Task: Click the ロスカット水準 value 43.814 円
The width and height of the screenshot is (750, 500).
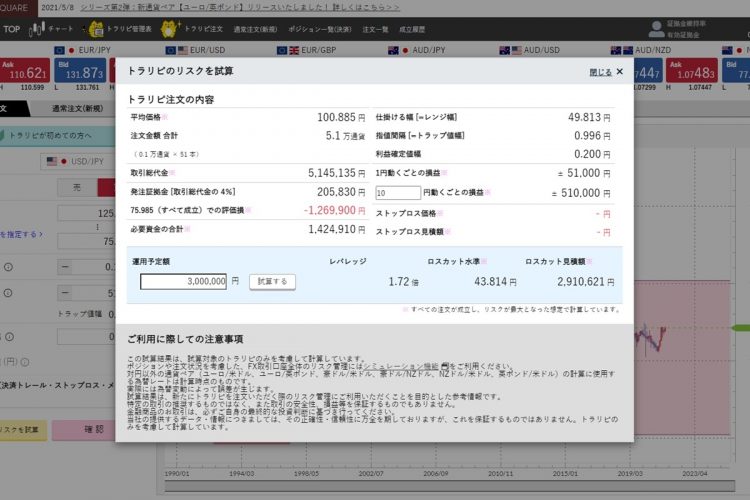Action: [495, 282]
